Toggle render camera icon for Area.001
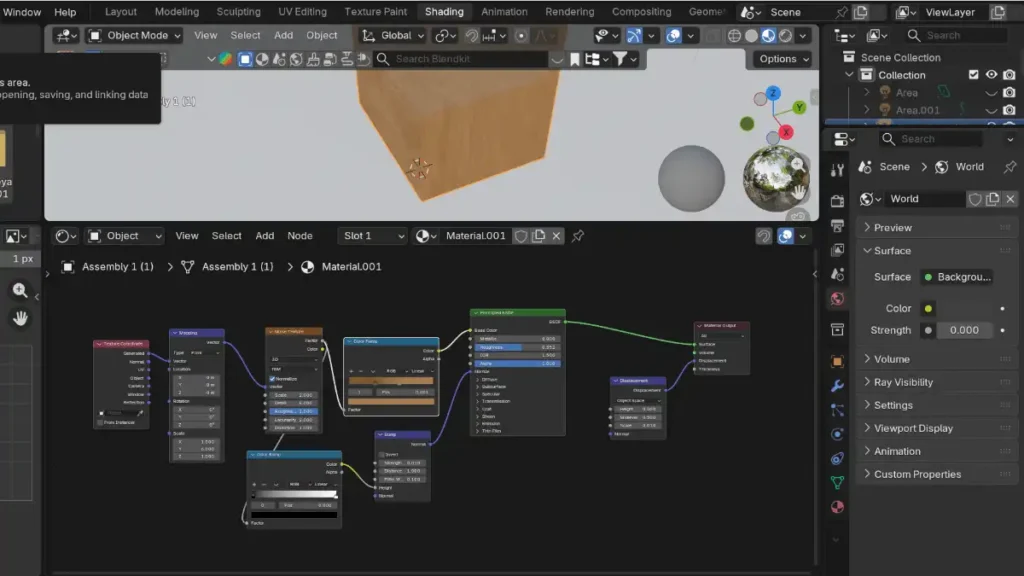 tap(1009, 110)
